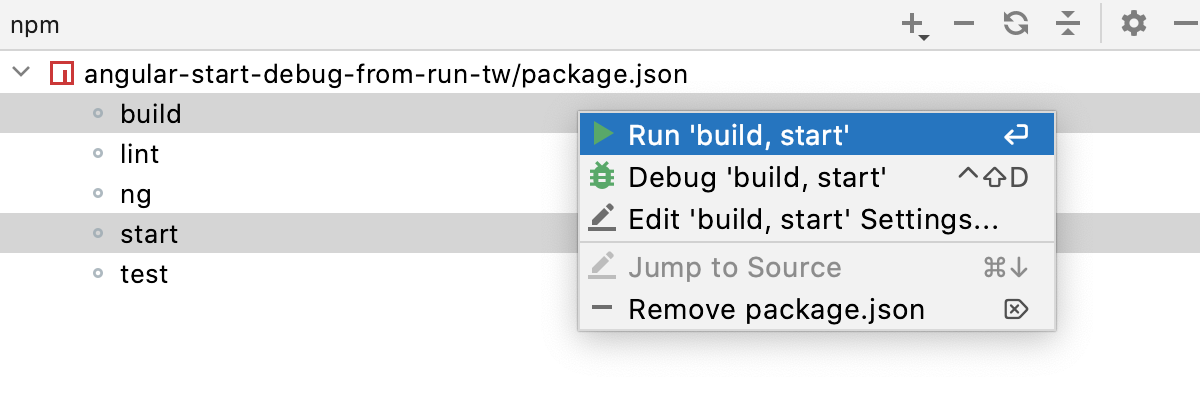Click the pencil Edit Settings icon

pyautogui.click(x=602, y=218)
